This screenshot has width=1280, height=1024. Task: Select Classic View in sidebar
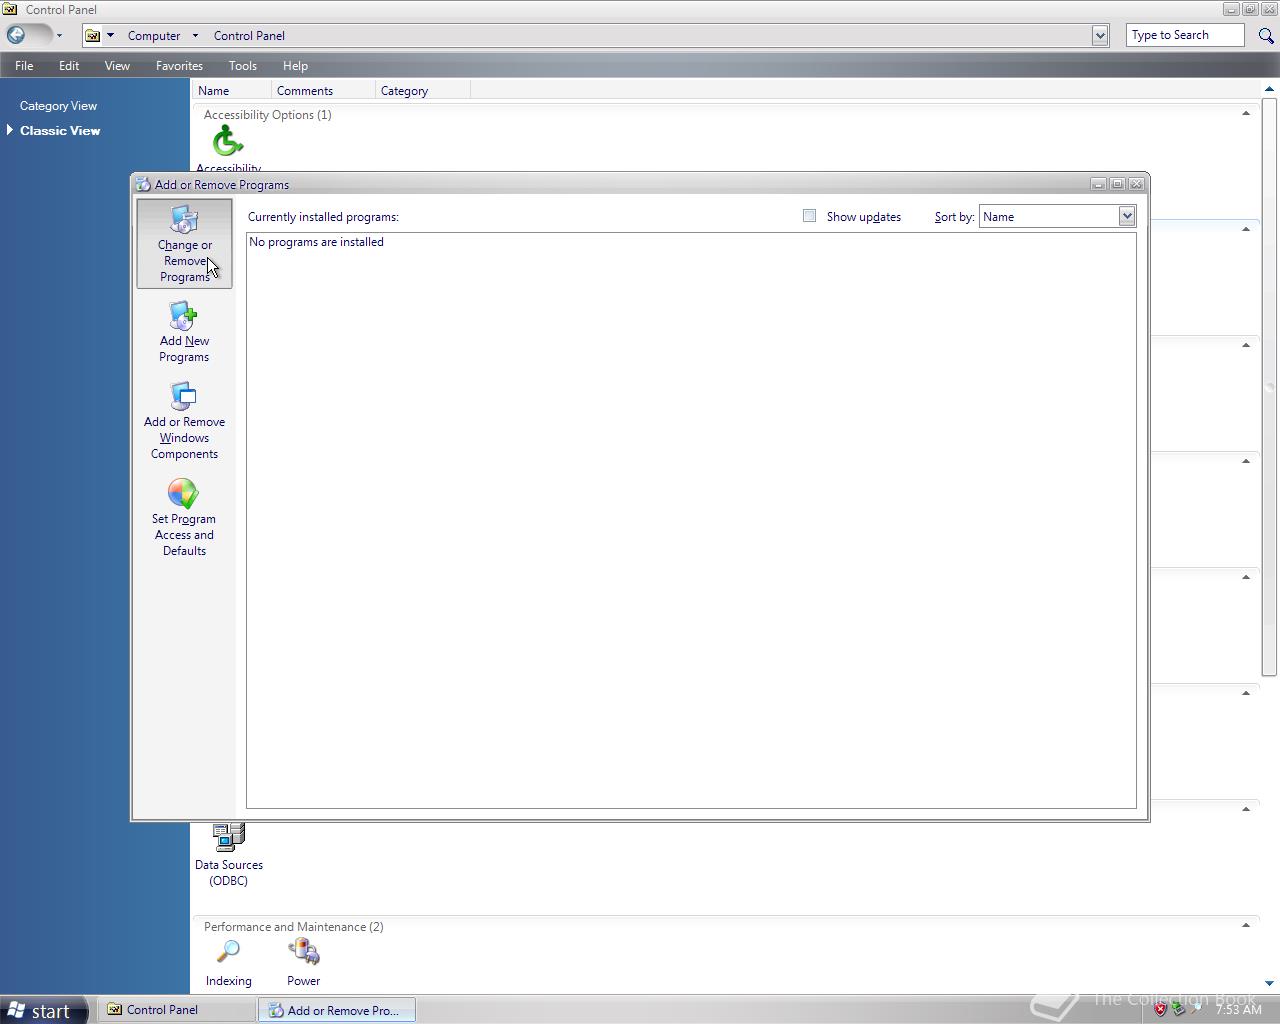[x=60, y=130]
